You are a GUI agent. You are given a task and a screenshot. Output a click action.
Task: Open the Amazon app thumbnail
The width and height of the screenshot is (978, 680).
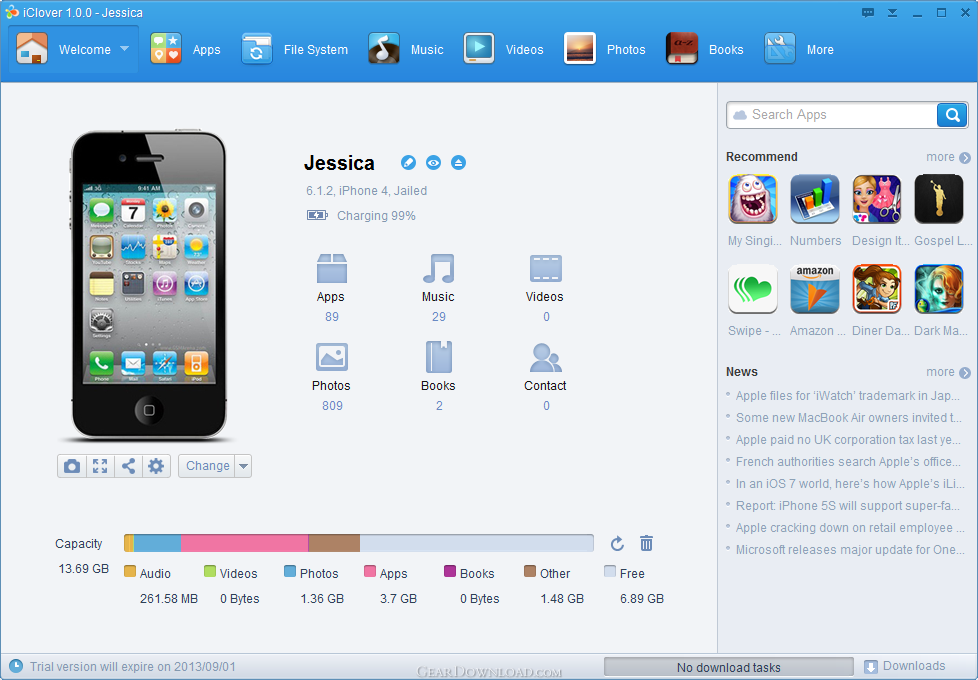(815, 290)
